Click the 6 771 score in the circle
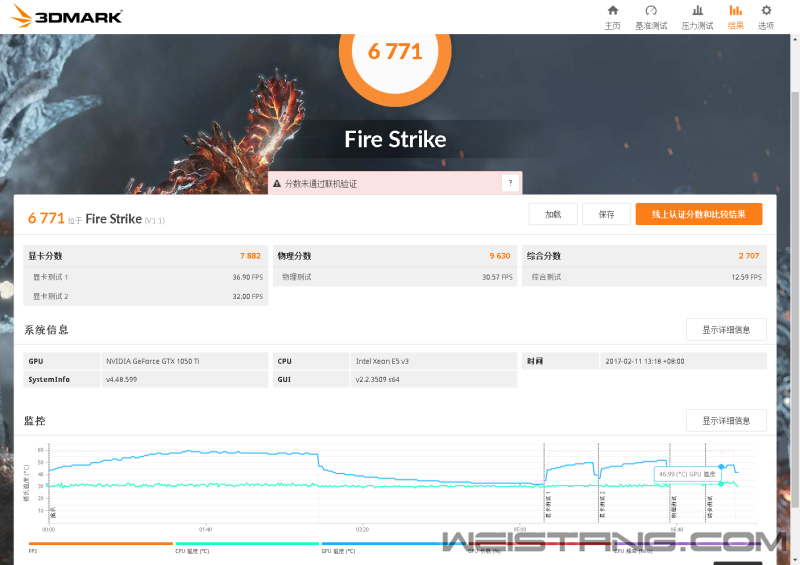This screenshot has width=800, height=565. point(395,52)
